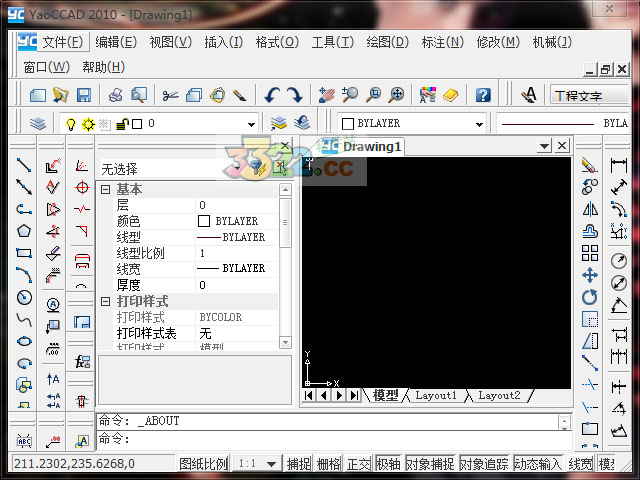The width and height of the screenshot is (640, 480).
Task: Toggle 正交 ortho mode
Action: click(x=359, y=464)
